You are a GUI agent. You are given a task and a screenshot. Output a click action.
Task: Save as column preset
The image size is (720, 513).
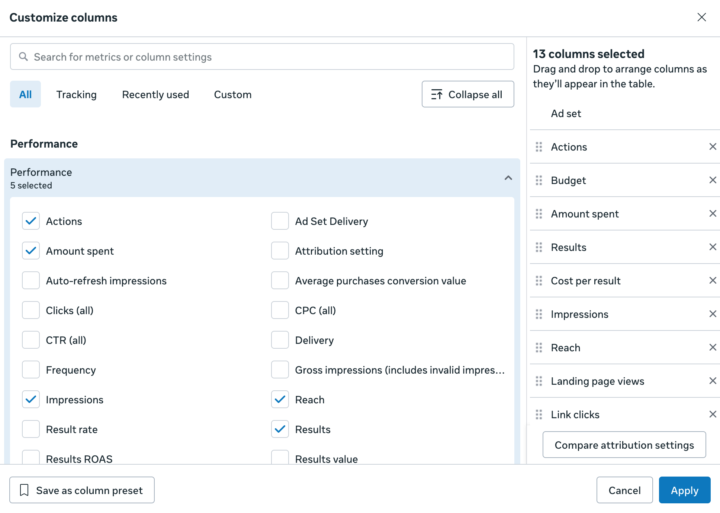click(x=82, y=490)
